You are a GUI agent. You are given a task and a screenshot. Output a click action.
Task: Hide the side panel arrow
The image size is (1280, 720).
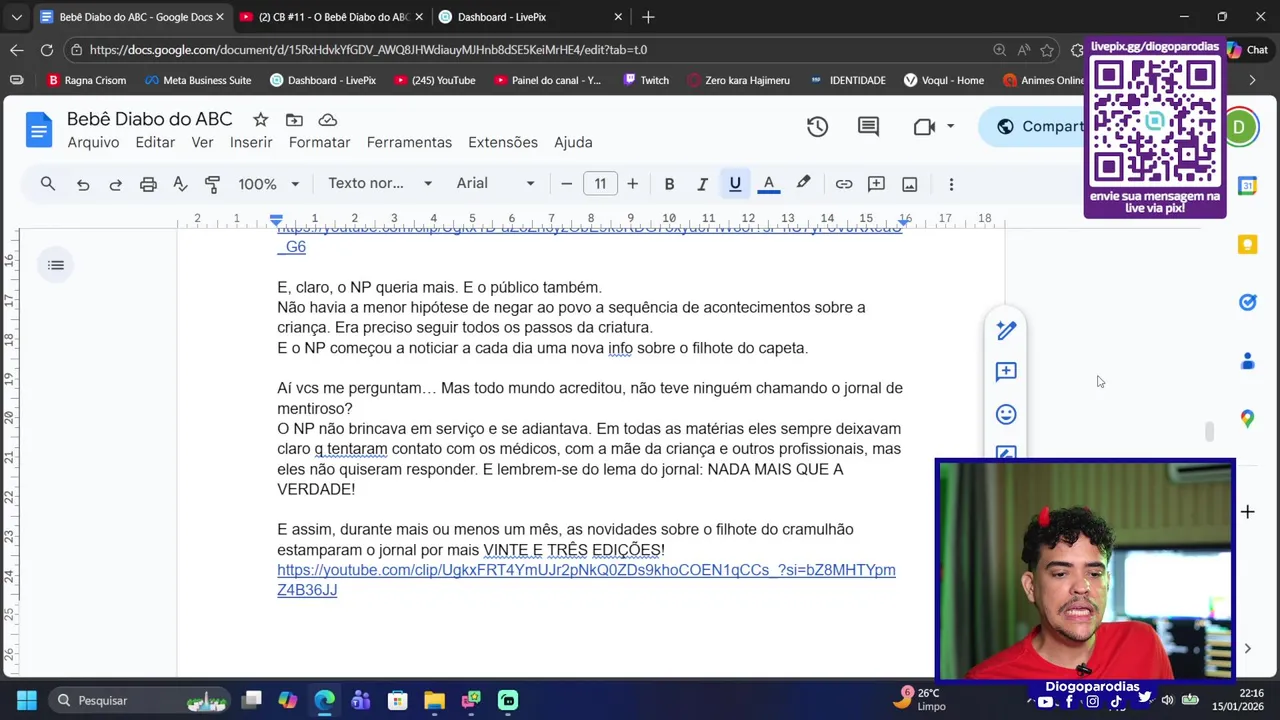pyautogui.click(x=1247, y=648)
